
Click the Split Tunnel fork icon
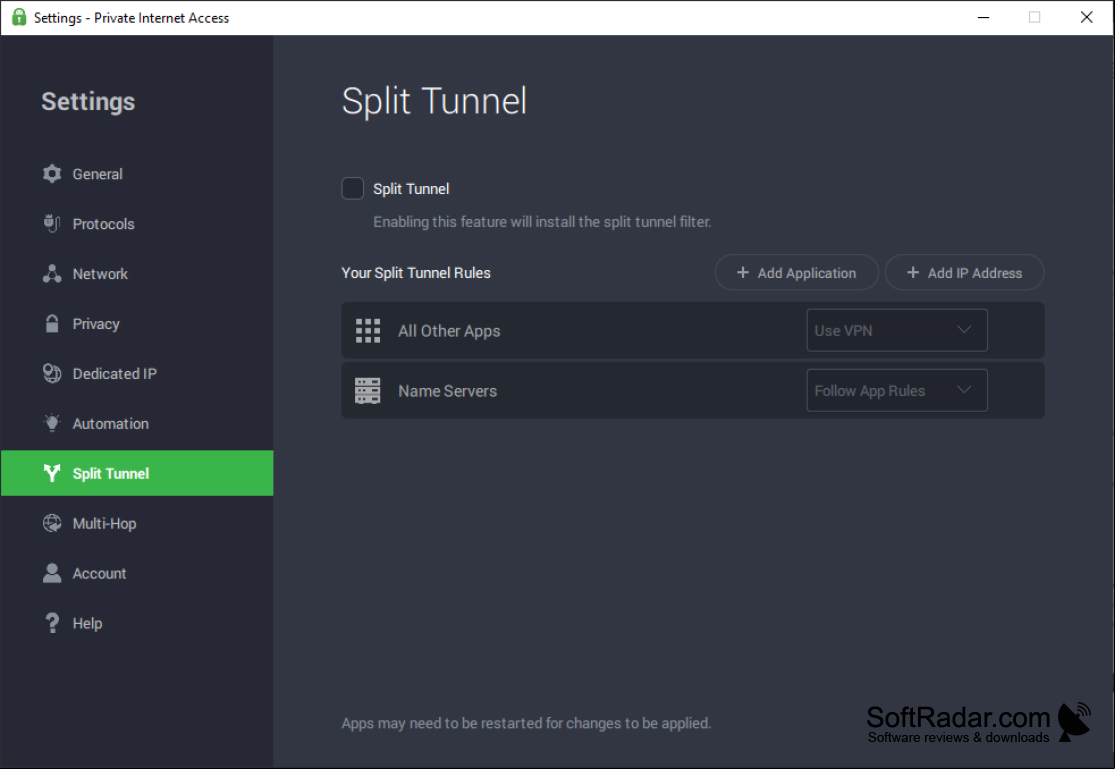52,473
